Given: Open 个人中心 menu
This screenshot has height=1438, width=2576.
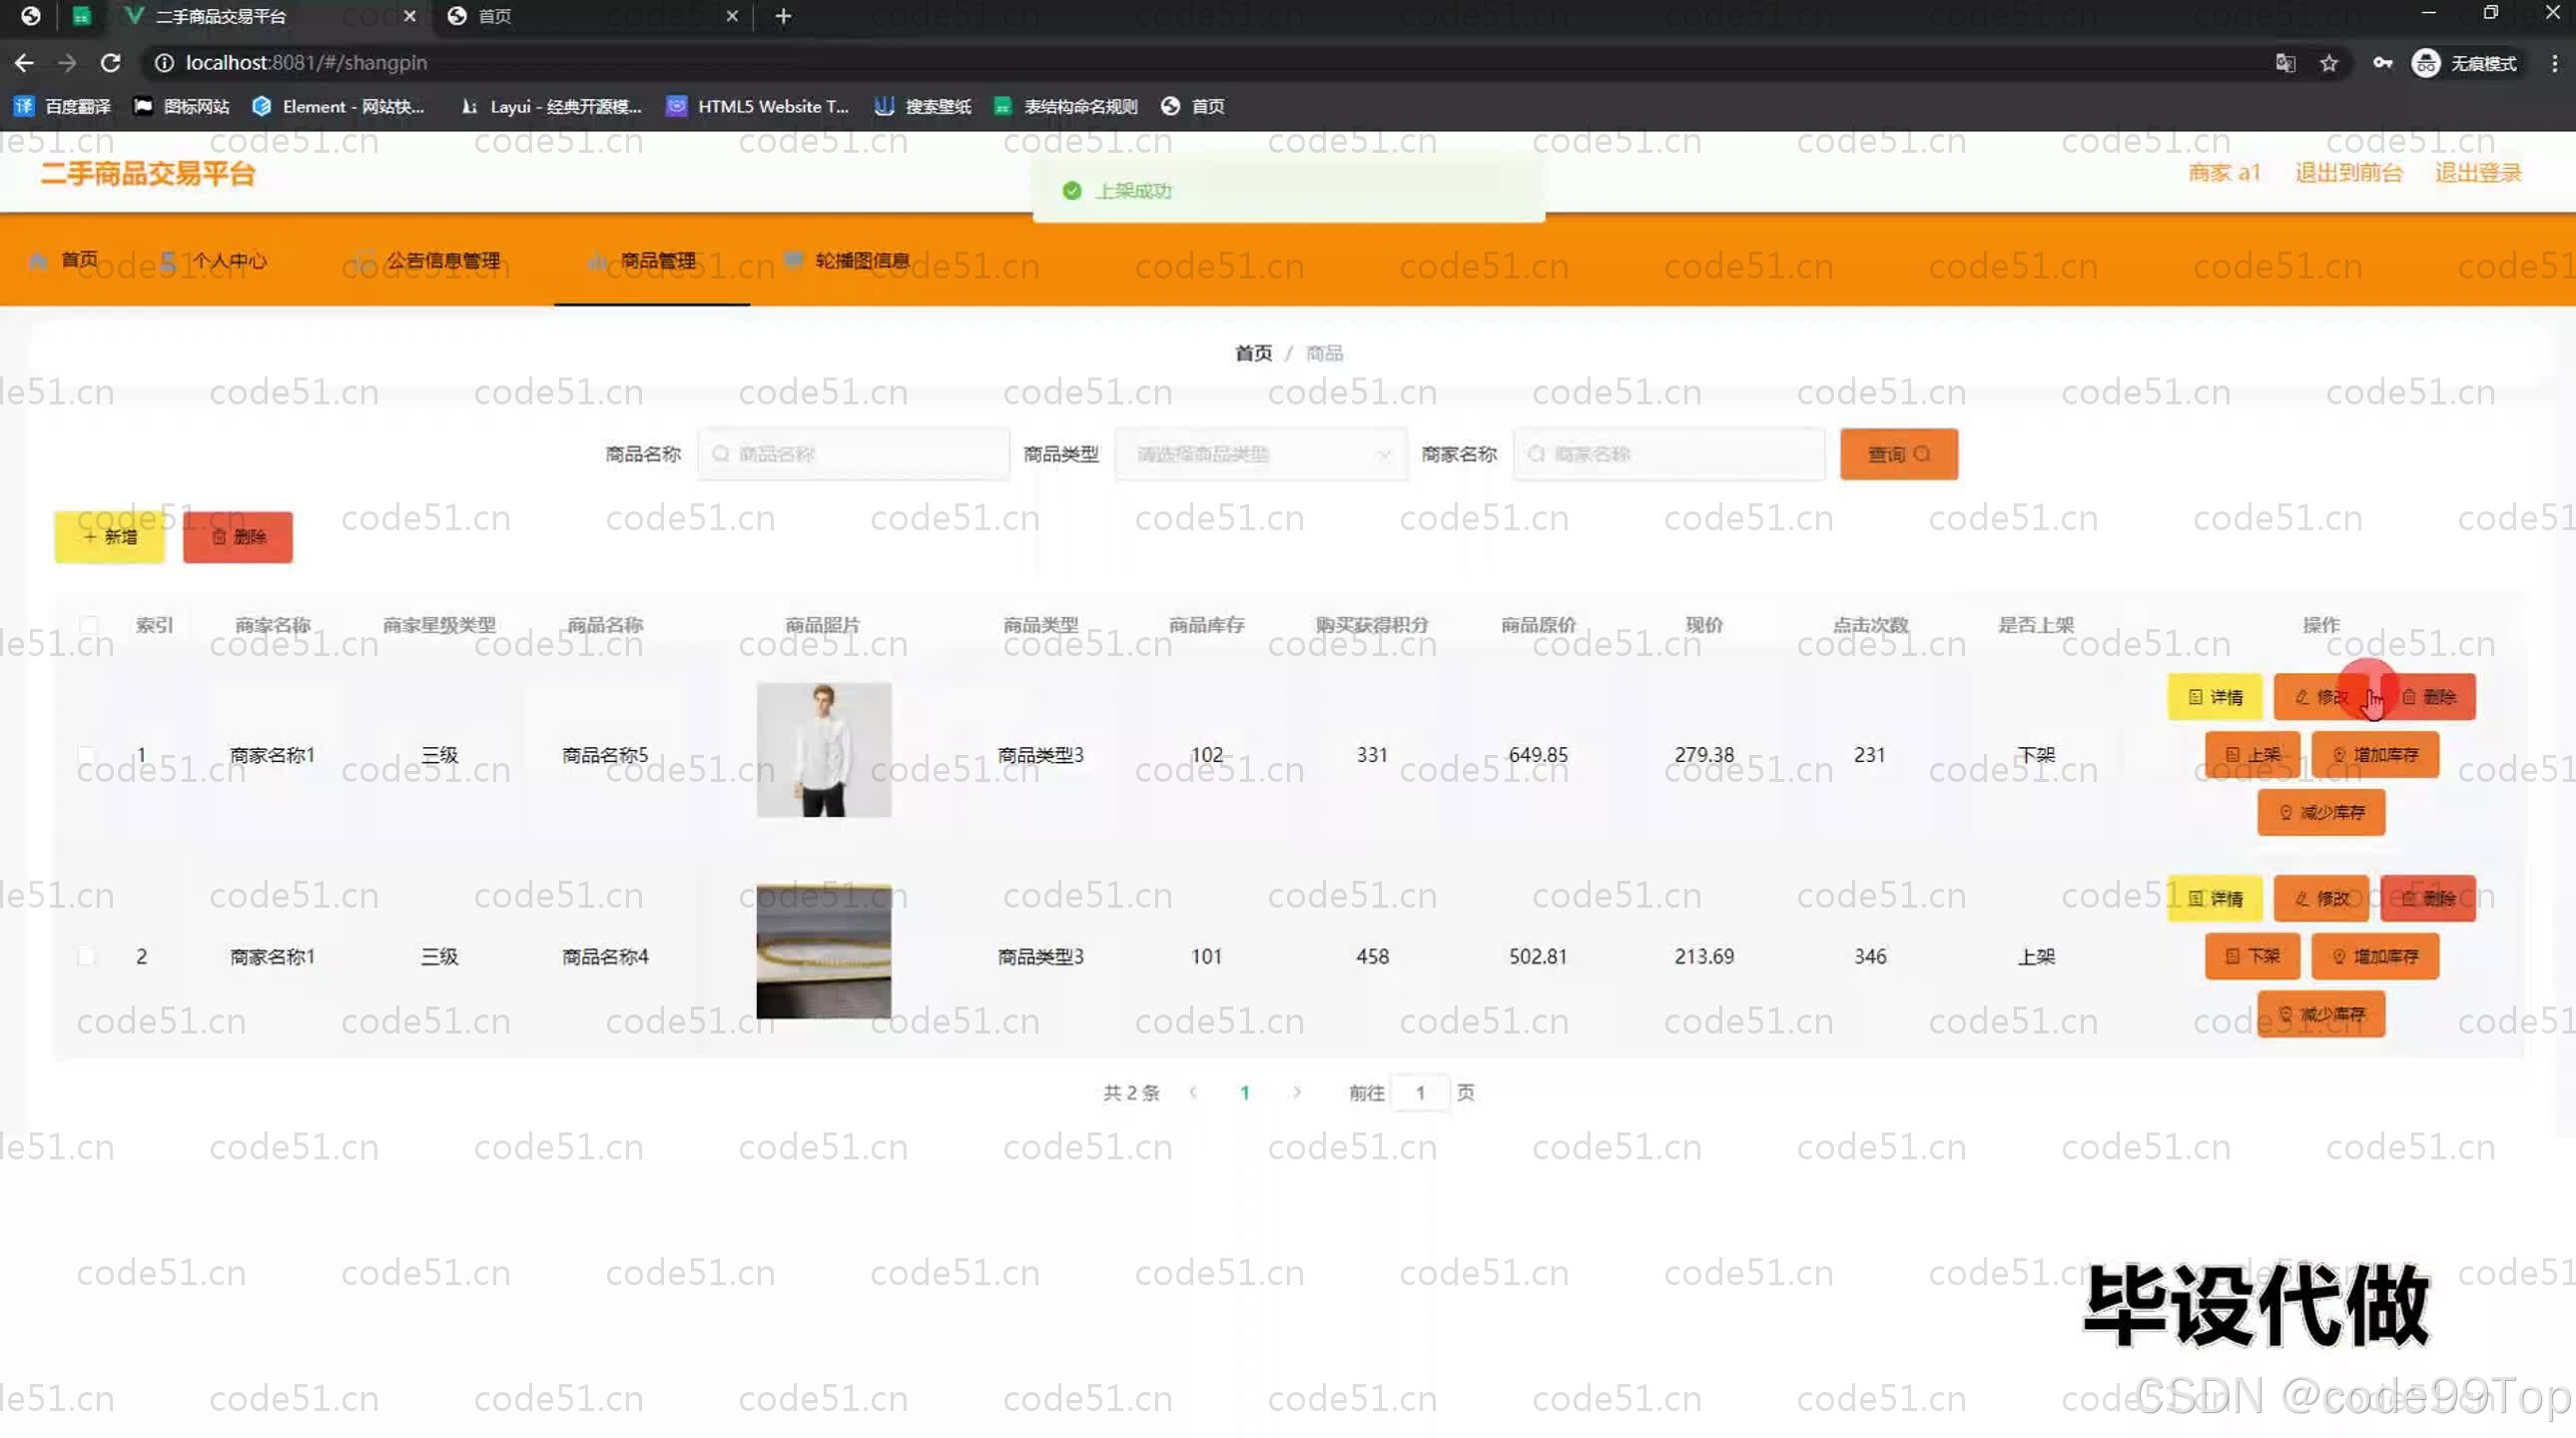Looking at the screenshot, I should point(214,261).
